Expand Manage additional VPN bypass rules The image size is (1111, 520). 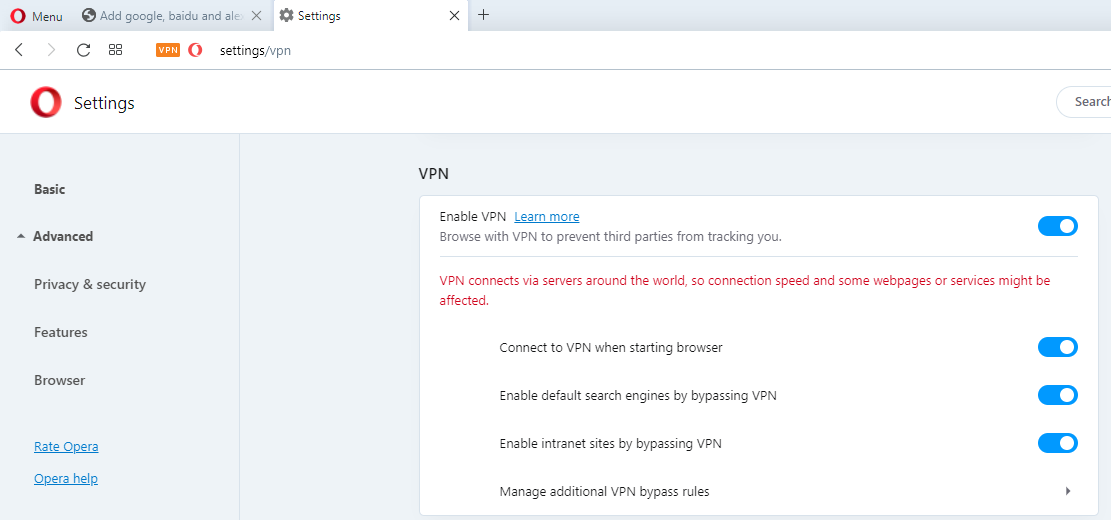pyautogui.click(x=1067, y=491)
